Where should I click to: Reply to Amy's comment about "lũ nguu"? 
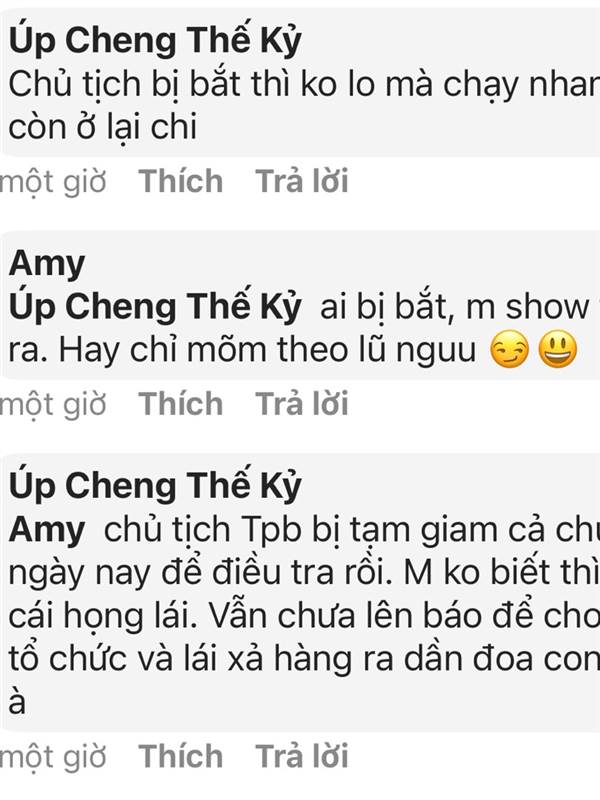[302, 403]
